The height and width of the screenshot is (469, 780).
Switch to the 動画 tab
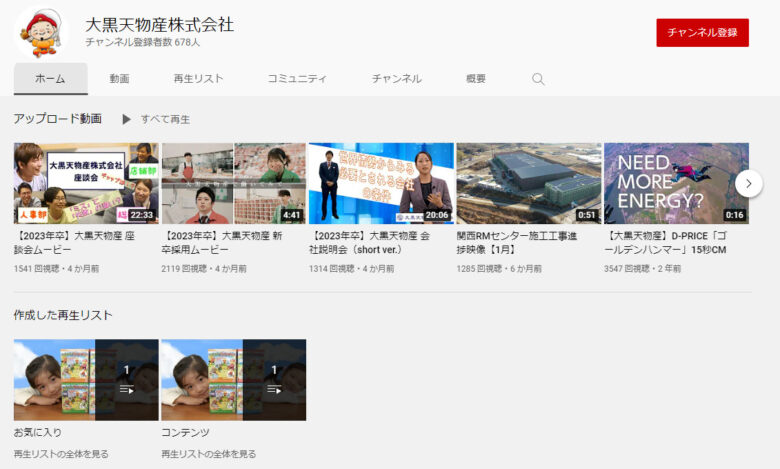pos(119,79)
